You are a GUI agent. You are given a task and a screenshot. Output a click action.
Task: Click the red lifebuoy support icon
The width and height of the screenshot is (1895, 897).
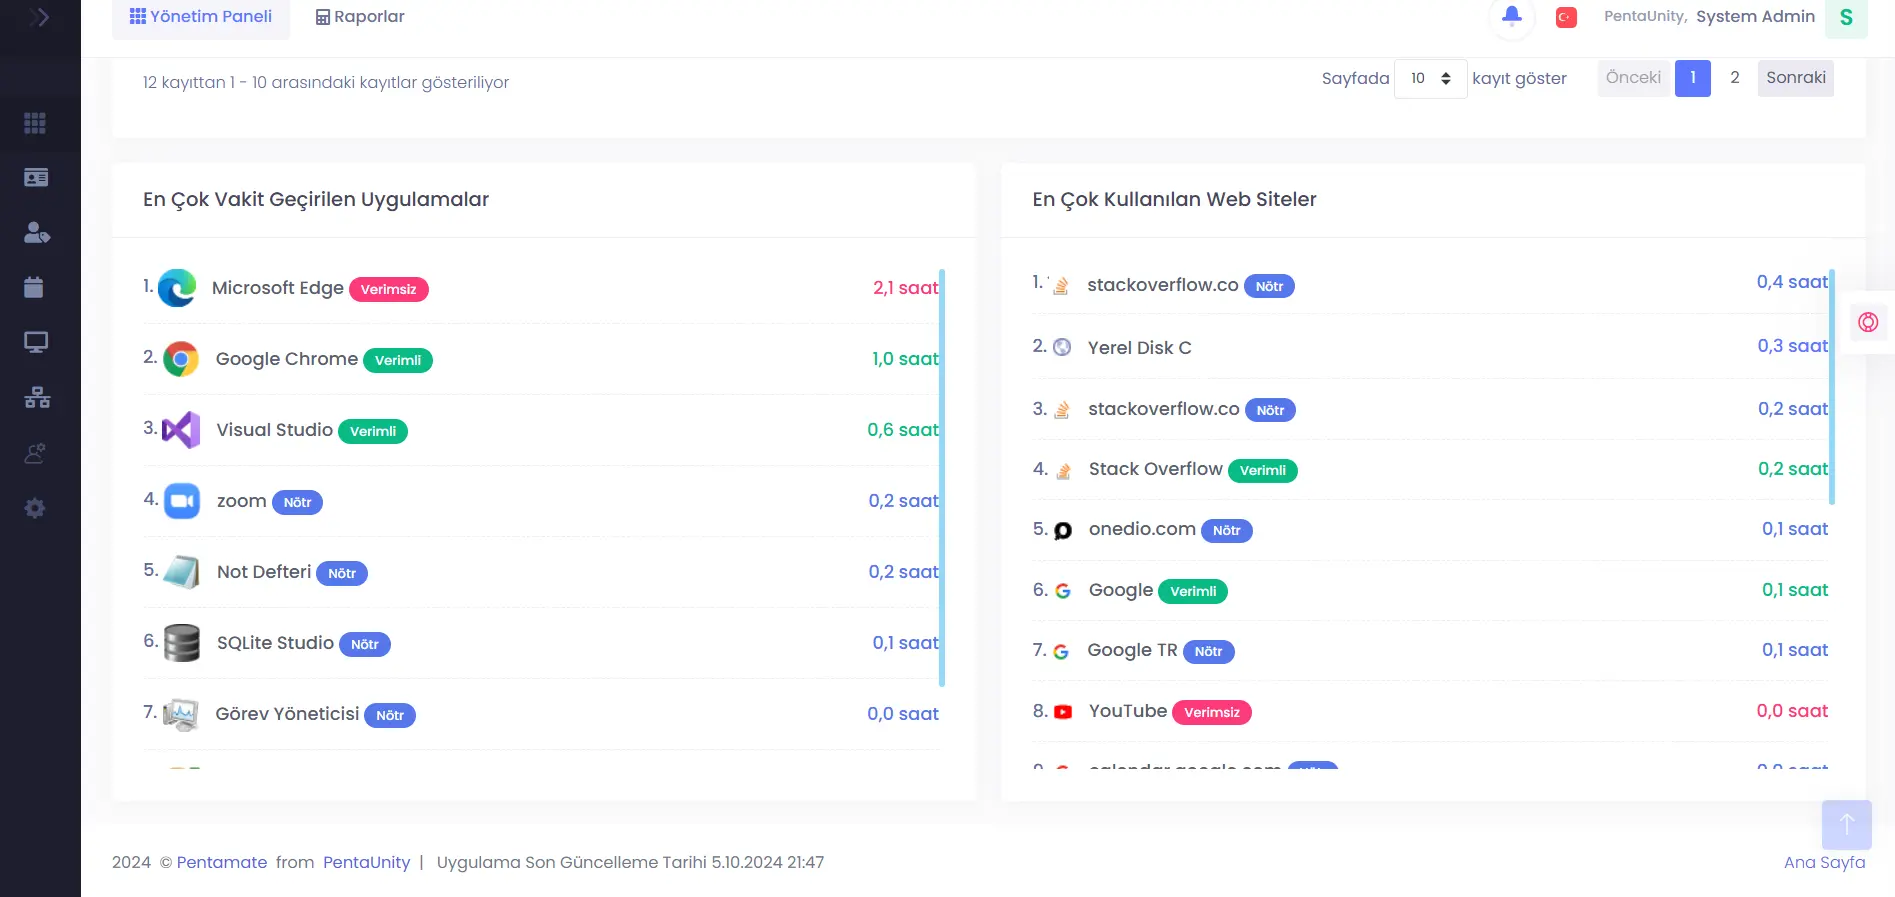click(1867, 322)
